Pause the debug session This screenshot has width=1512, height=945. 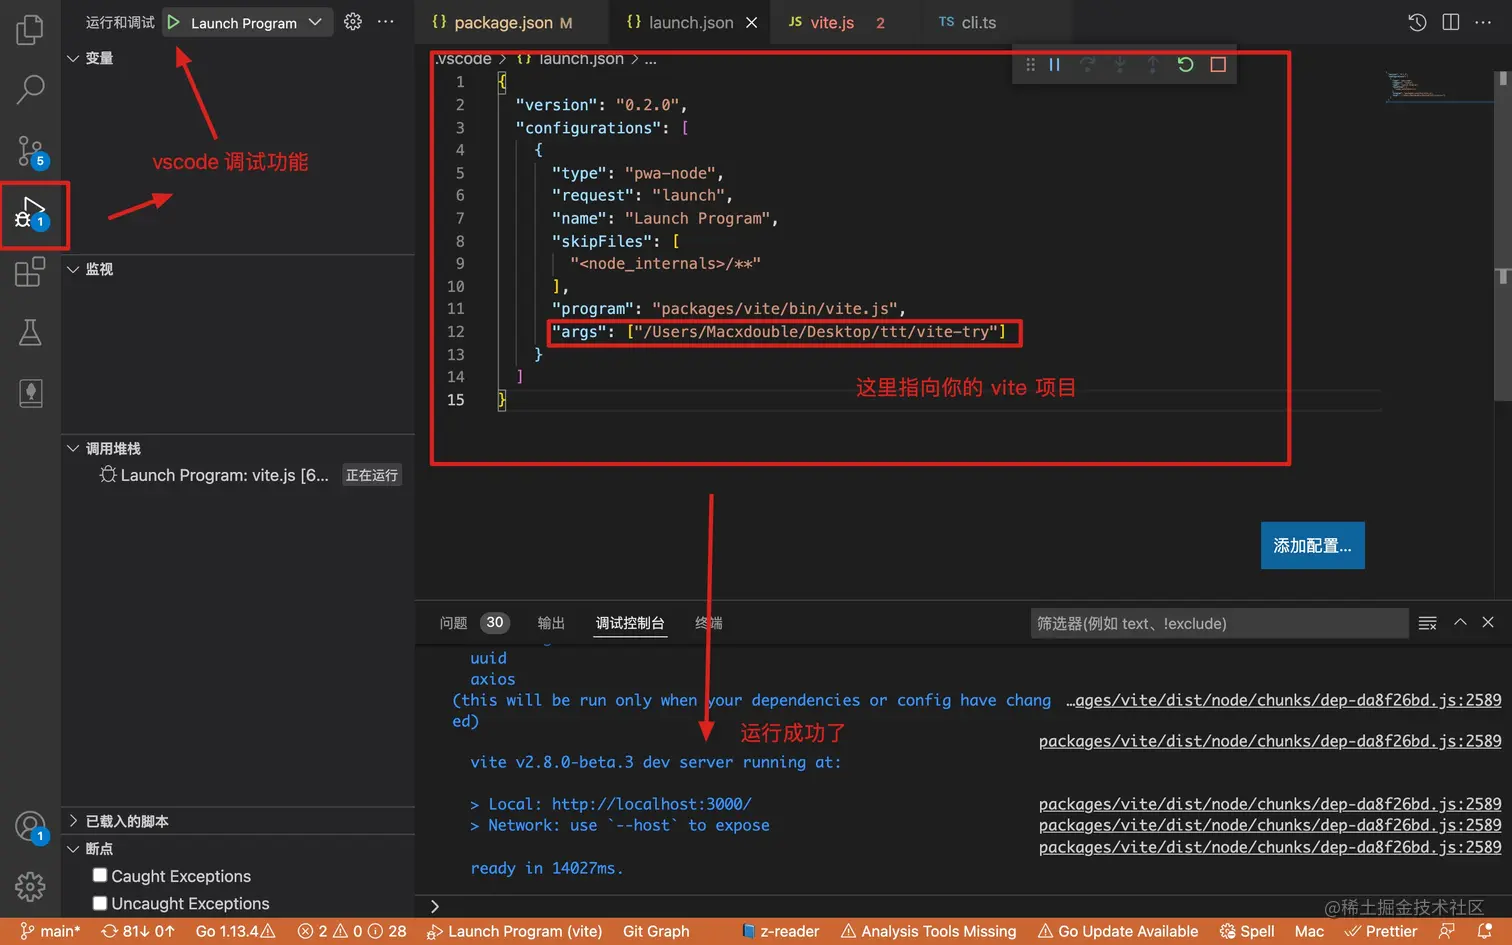click(1054, 64)
